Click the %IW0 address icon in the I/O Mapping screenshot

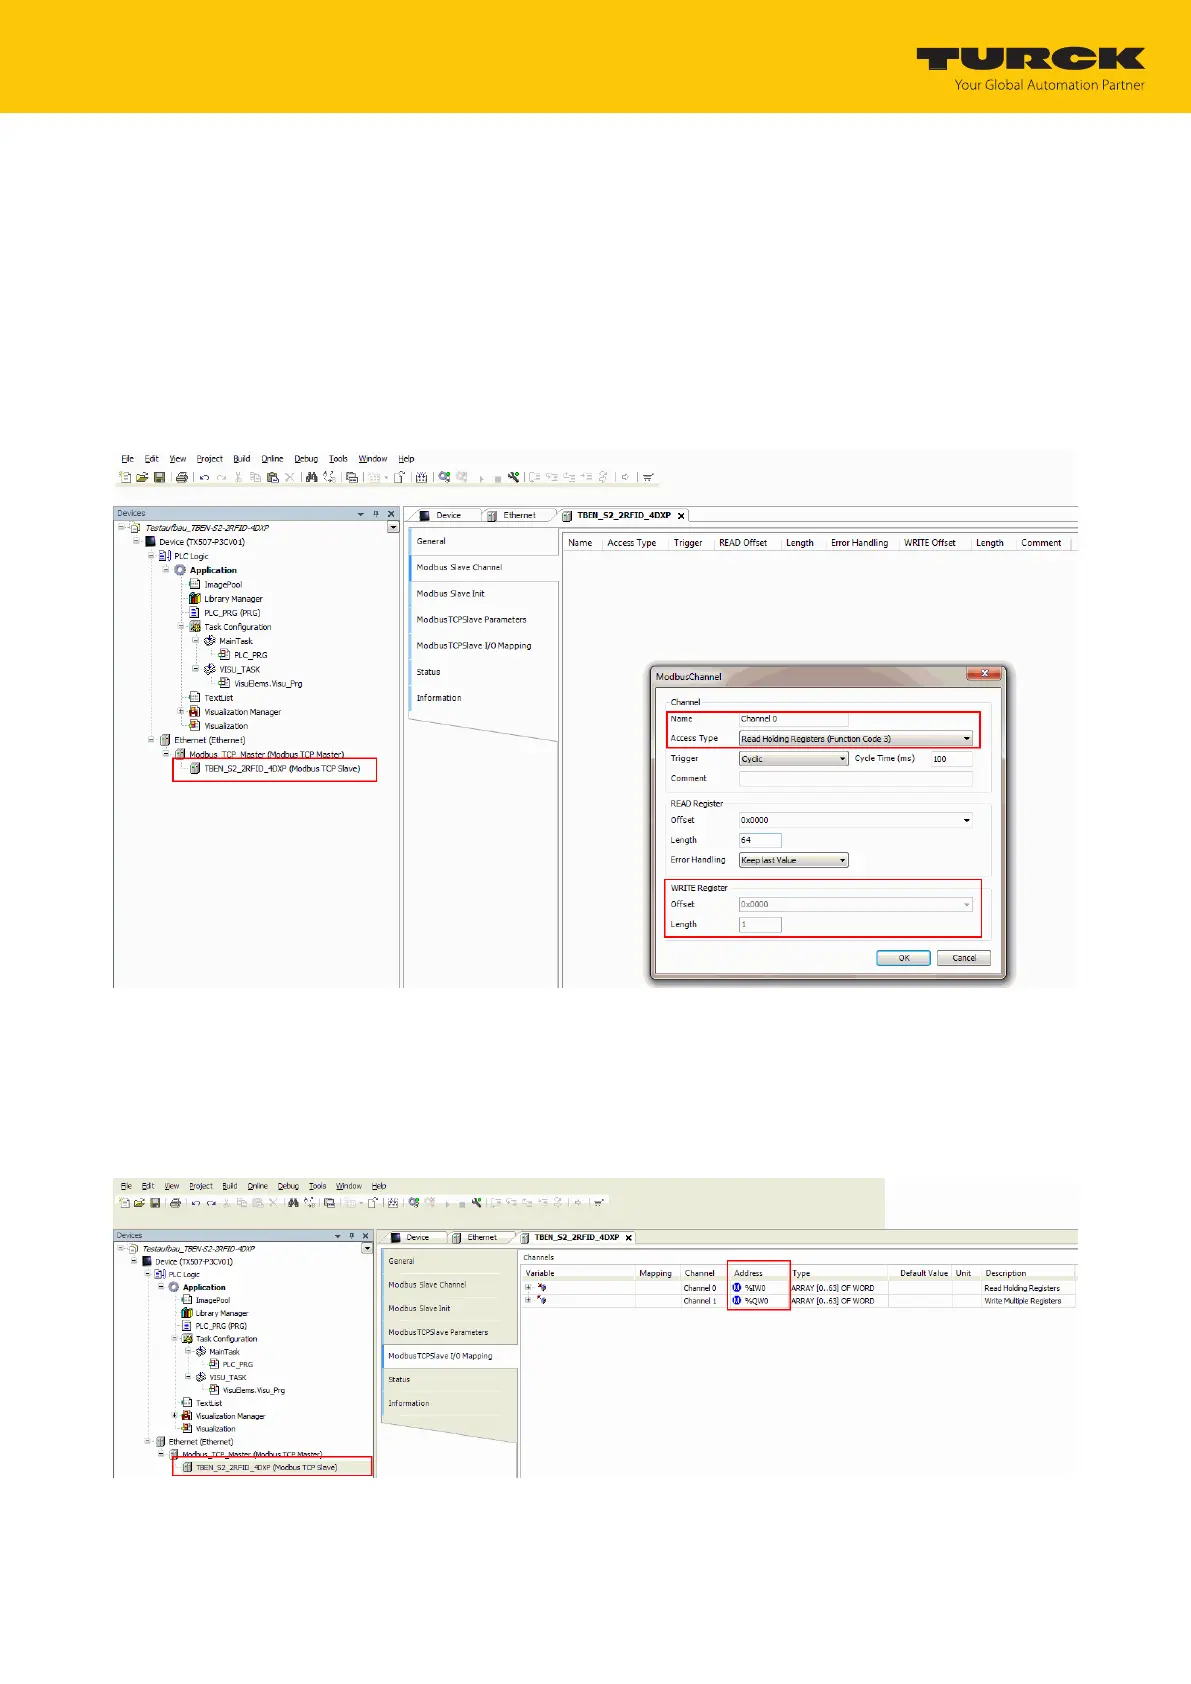(737, 1288)
